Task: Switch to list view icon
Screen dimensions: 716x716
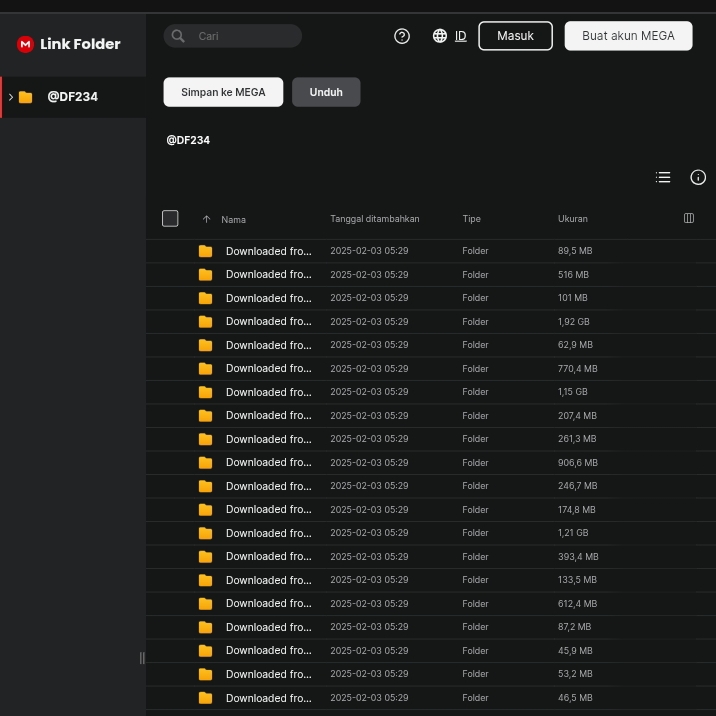Action: point(663,177)
